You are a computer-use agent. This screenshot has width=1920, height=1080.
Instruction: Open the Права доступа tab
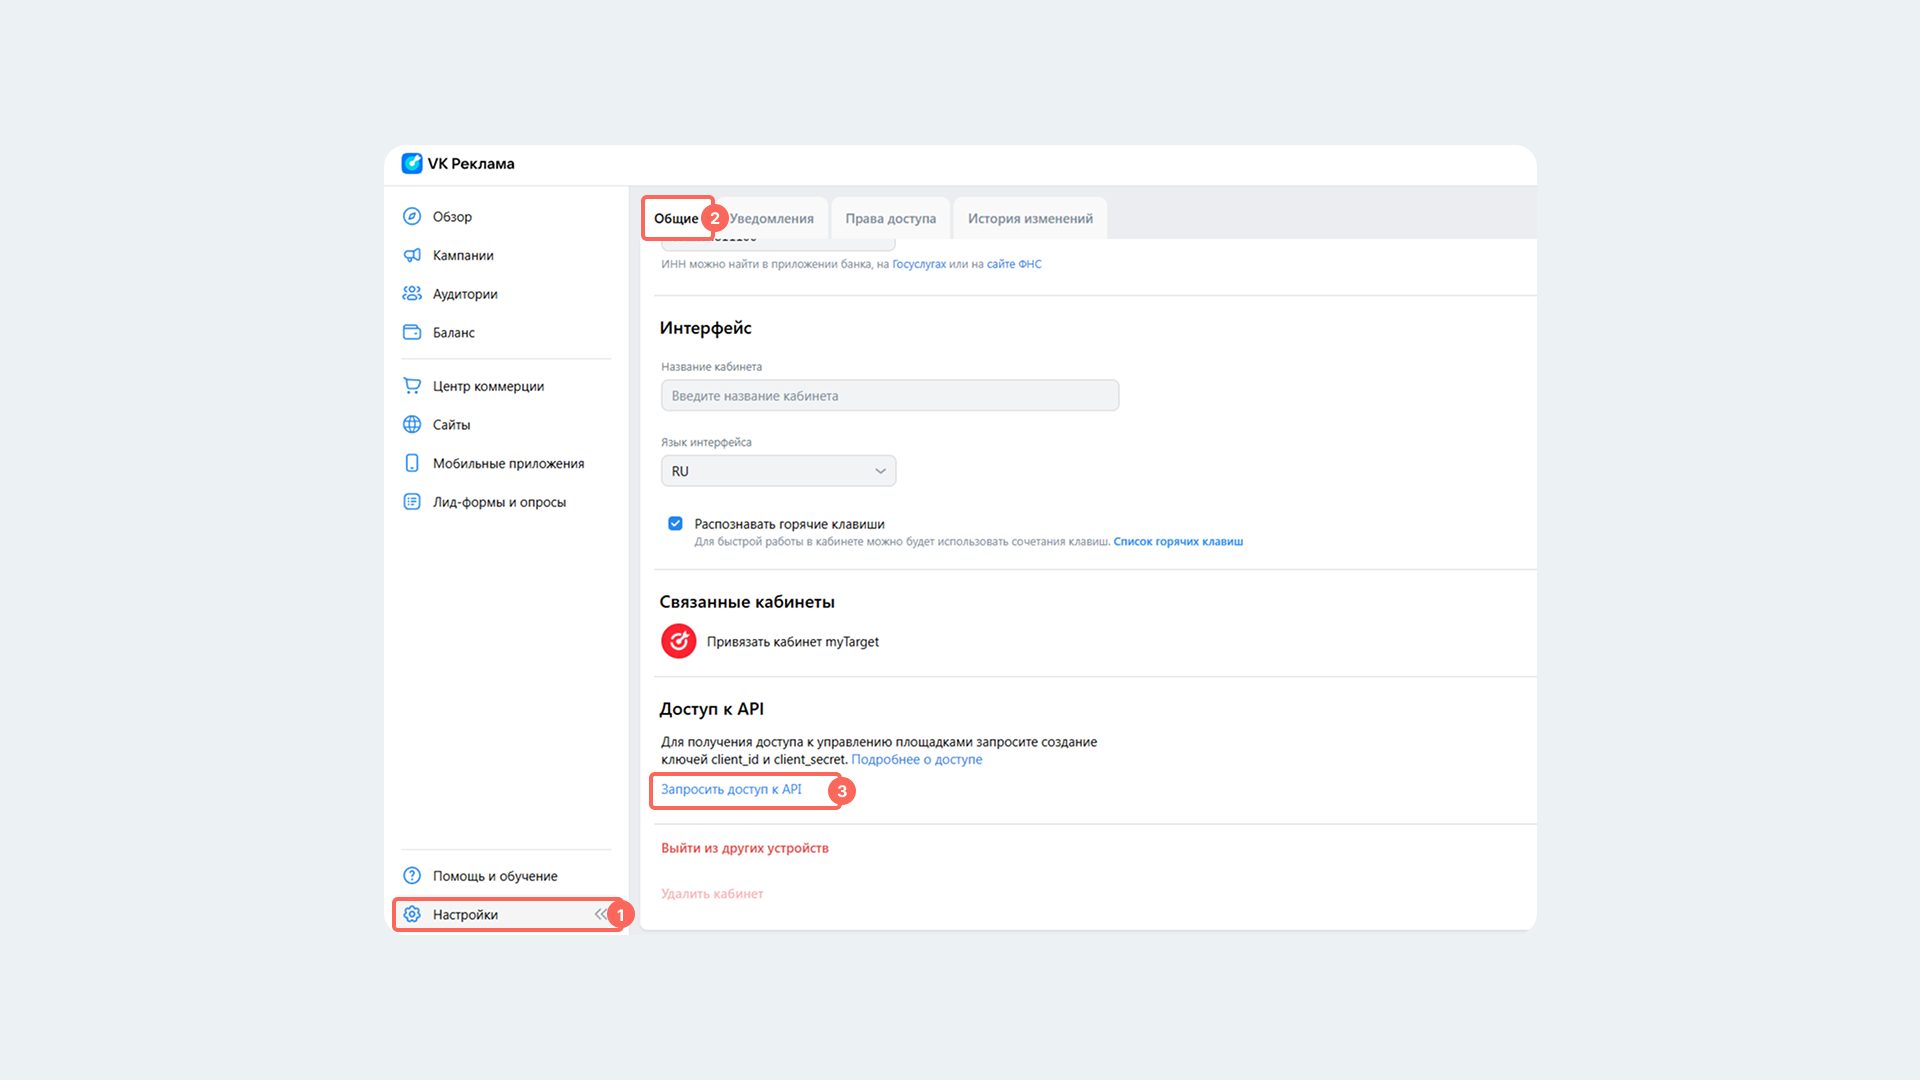coord(891,218)
